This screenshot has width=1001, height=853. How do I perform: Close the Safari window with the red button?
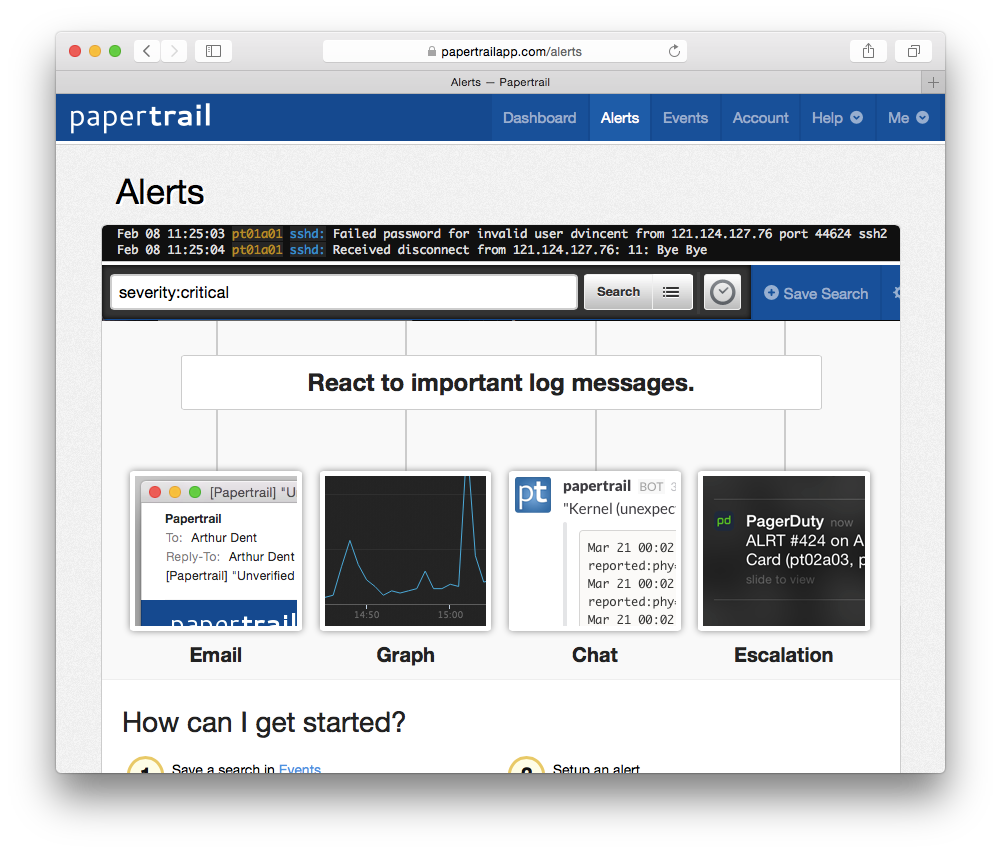point(75,51)
